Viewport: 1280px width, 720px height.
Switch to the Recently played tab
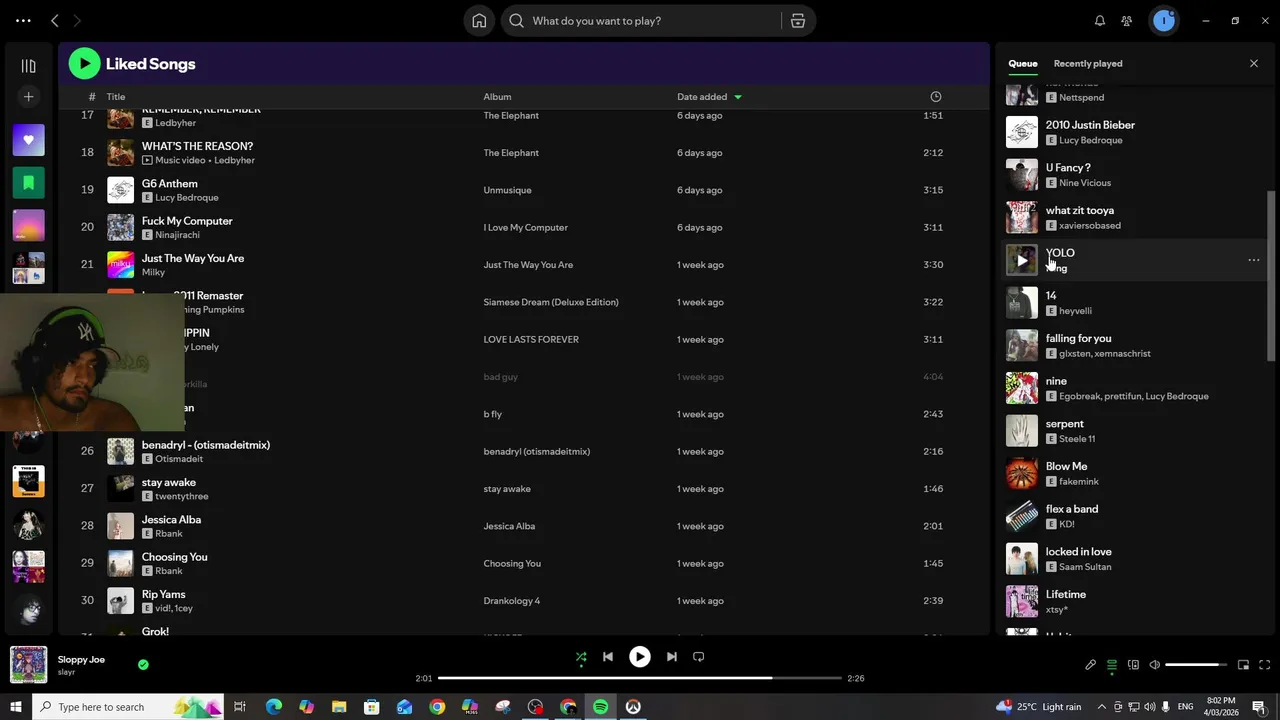[1088, 64]
